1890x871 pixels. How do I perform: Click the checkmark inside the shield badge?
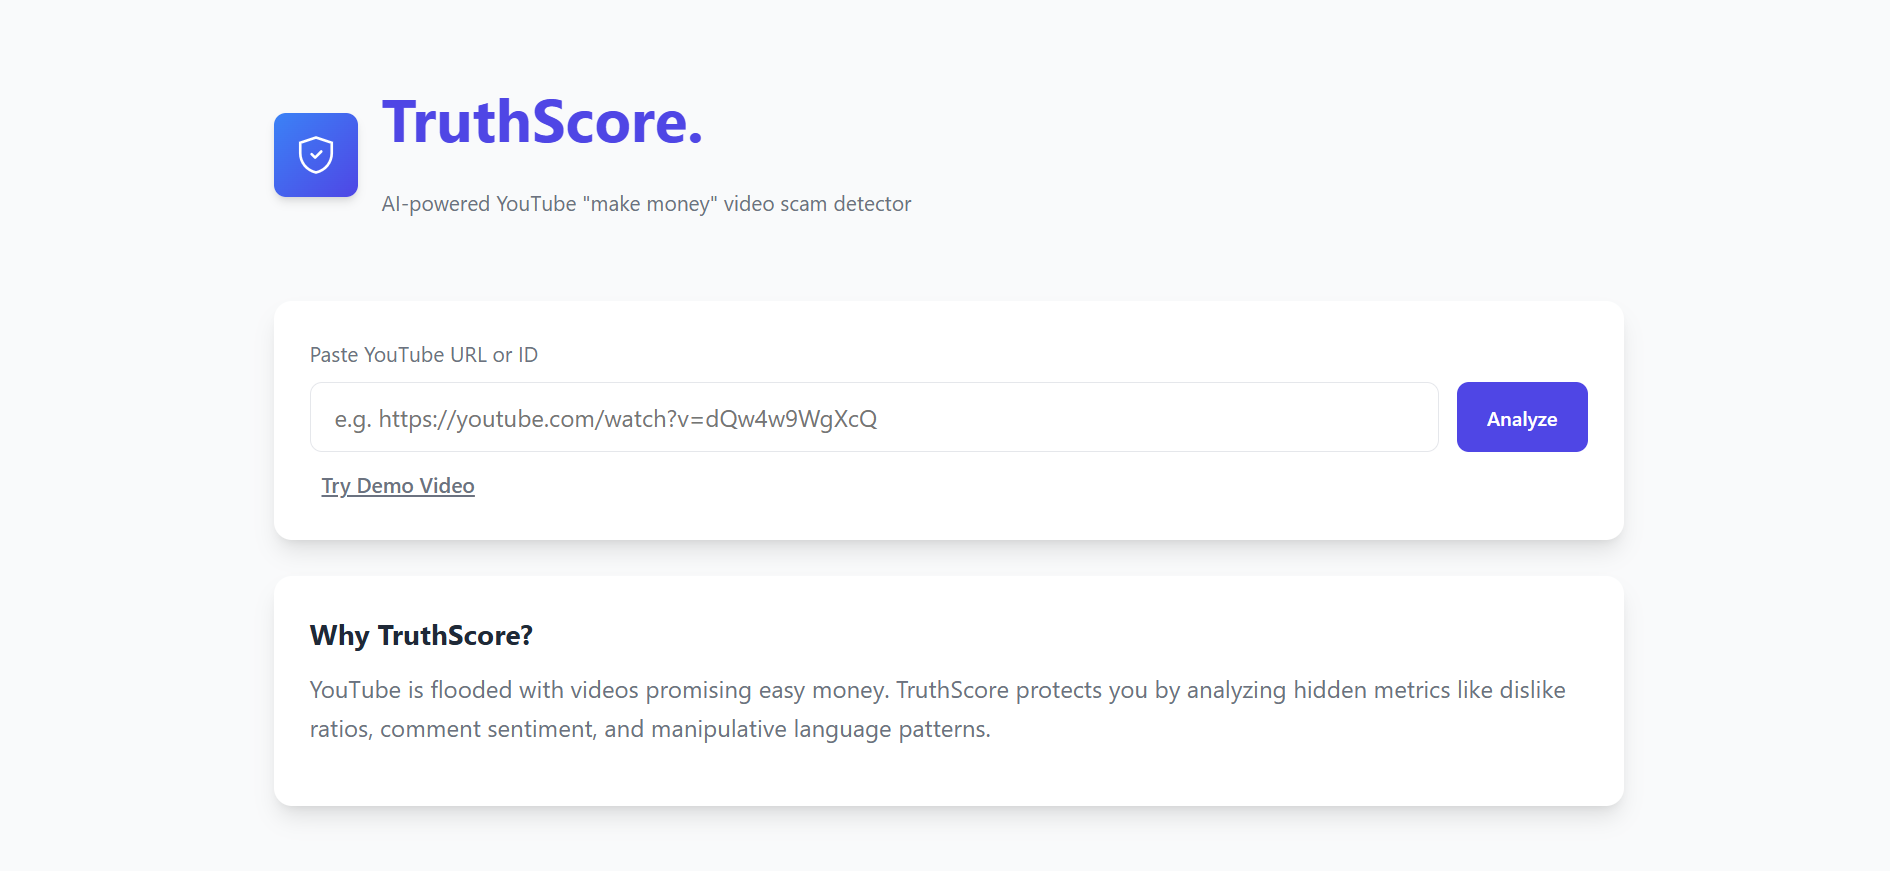315,155
